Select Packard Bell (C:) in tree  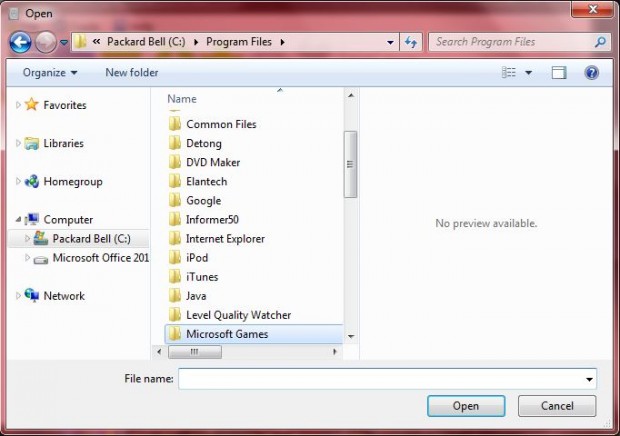pos(91,239)
